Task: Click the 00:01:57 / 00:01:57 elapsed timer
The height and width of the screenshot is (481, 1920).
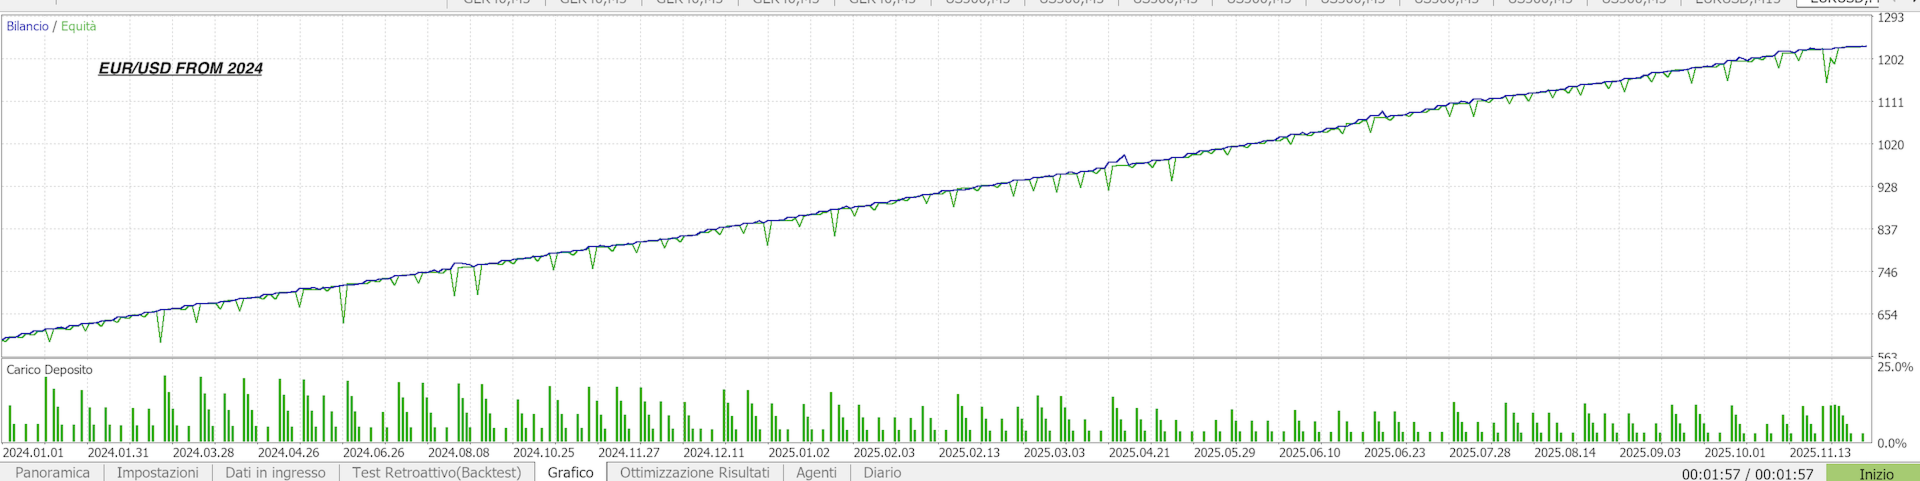Action: click(1747, 474)
